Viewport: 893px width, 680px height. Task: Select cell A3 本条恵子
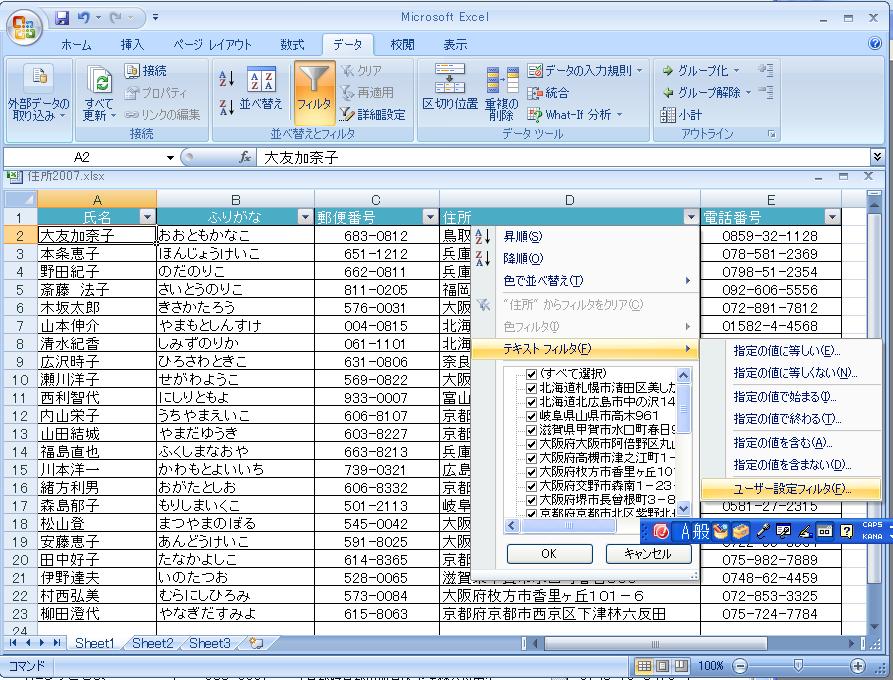point(97,253)
